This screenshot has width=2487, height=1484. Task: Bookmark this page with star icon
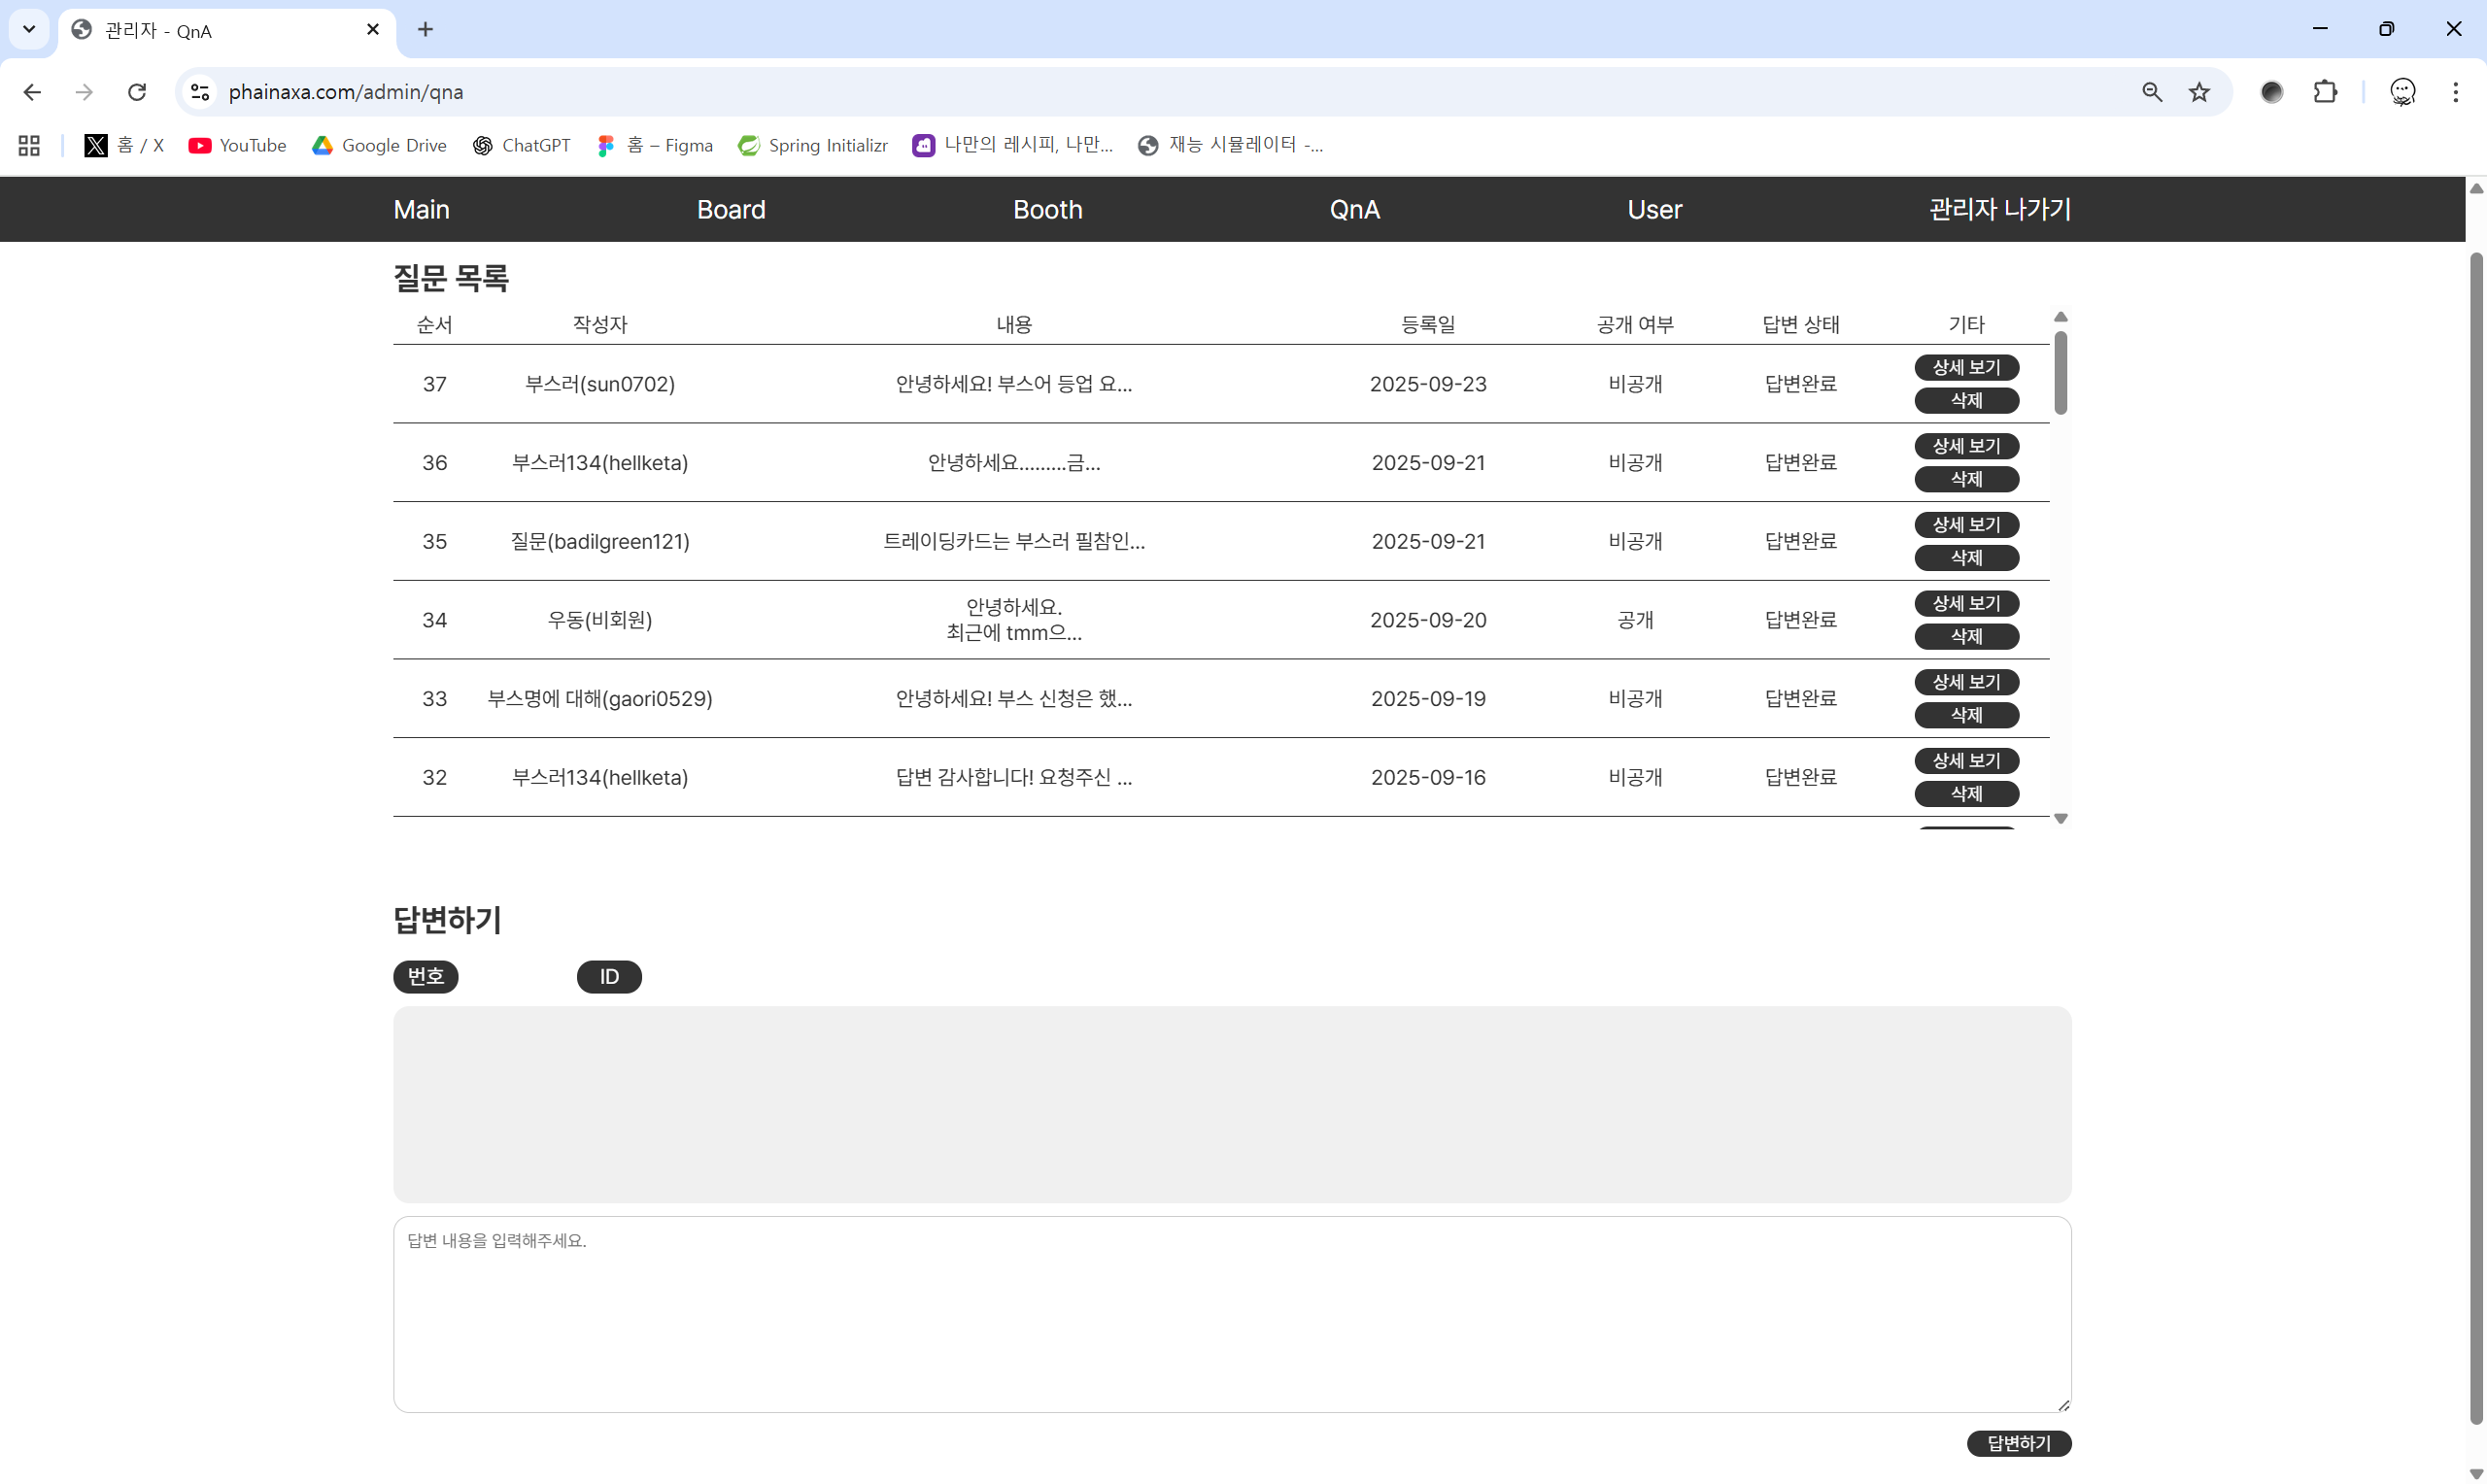2199,92
